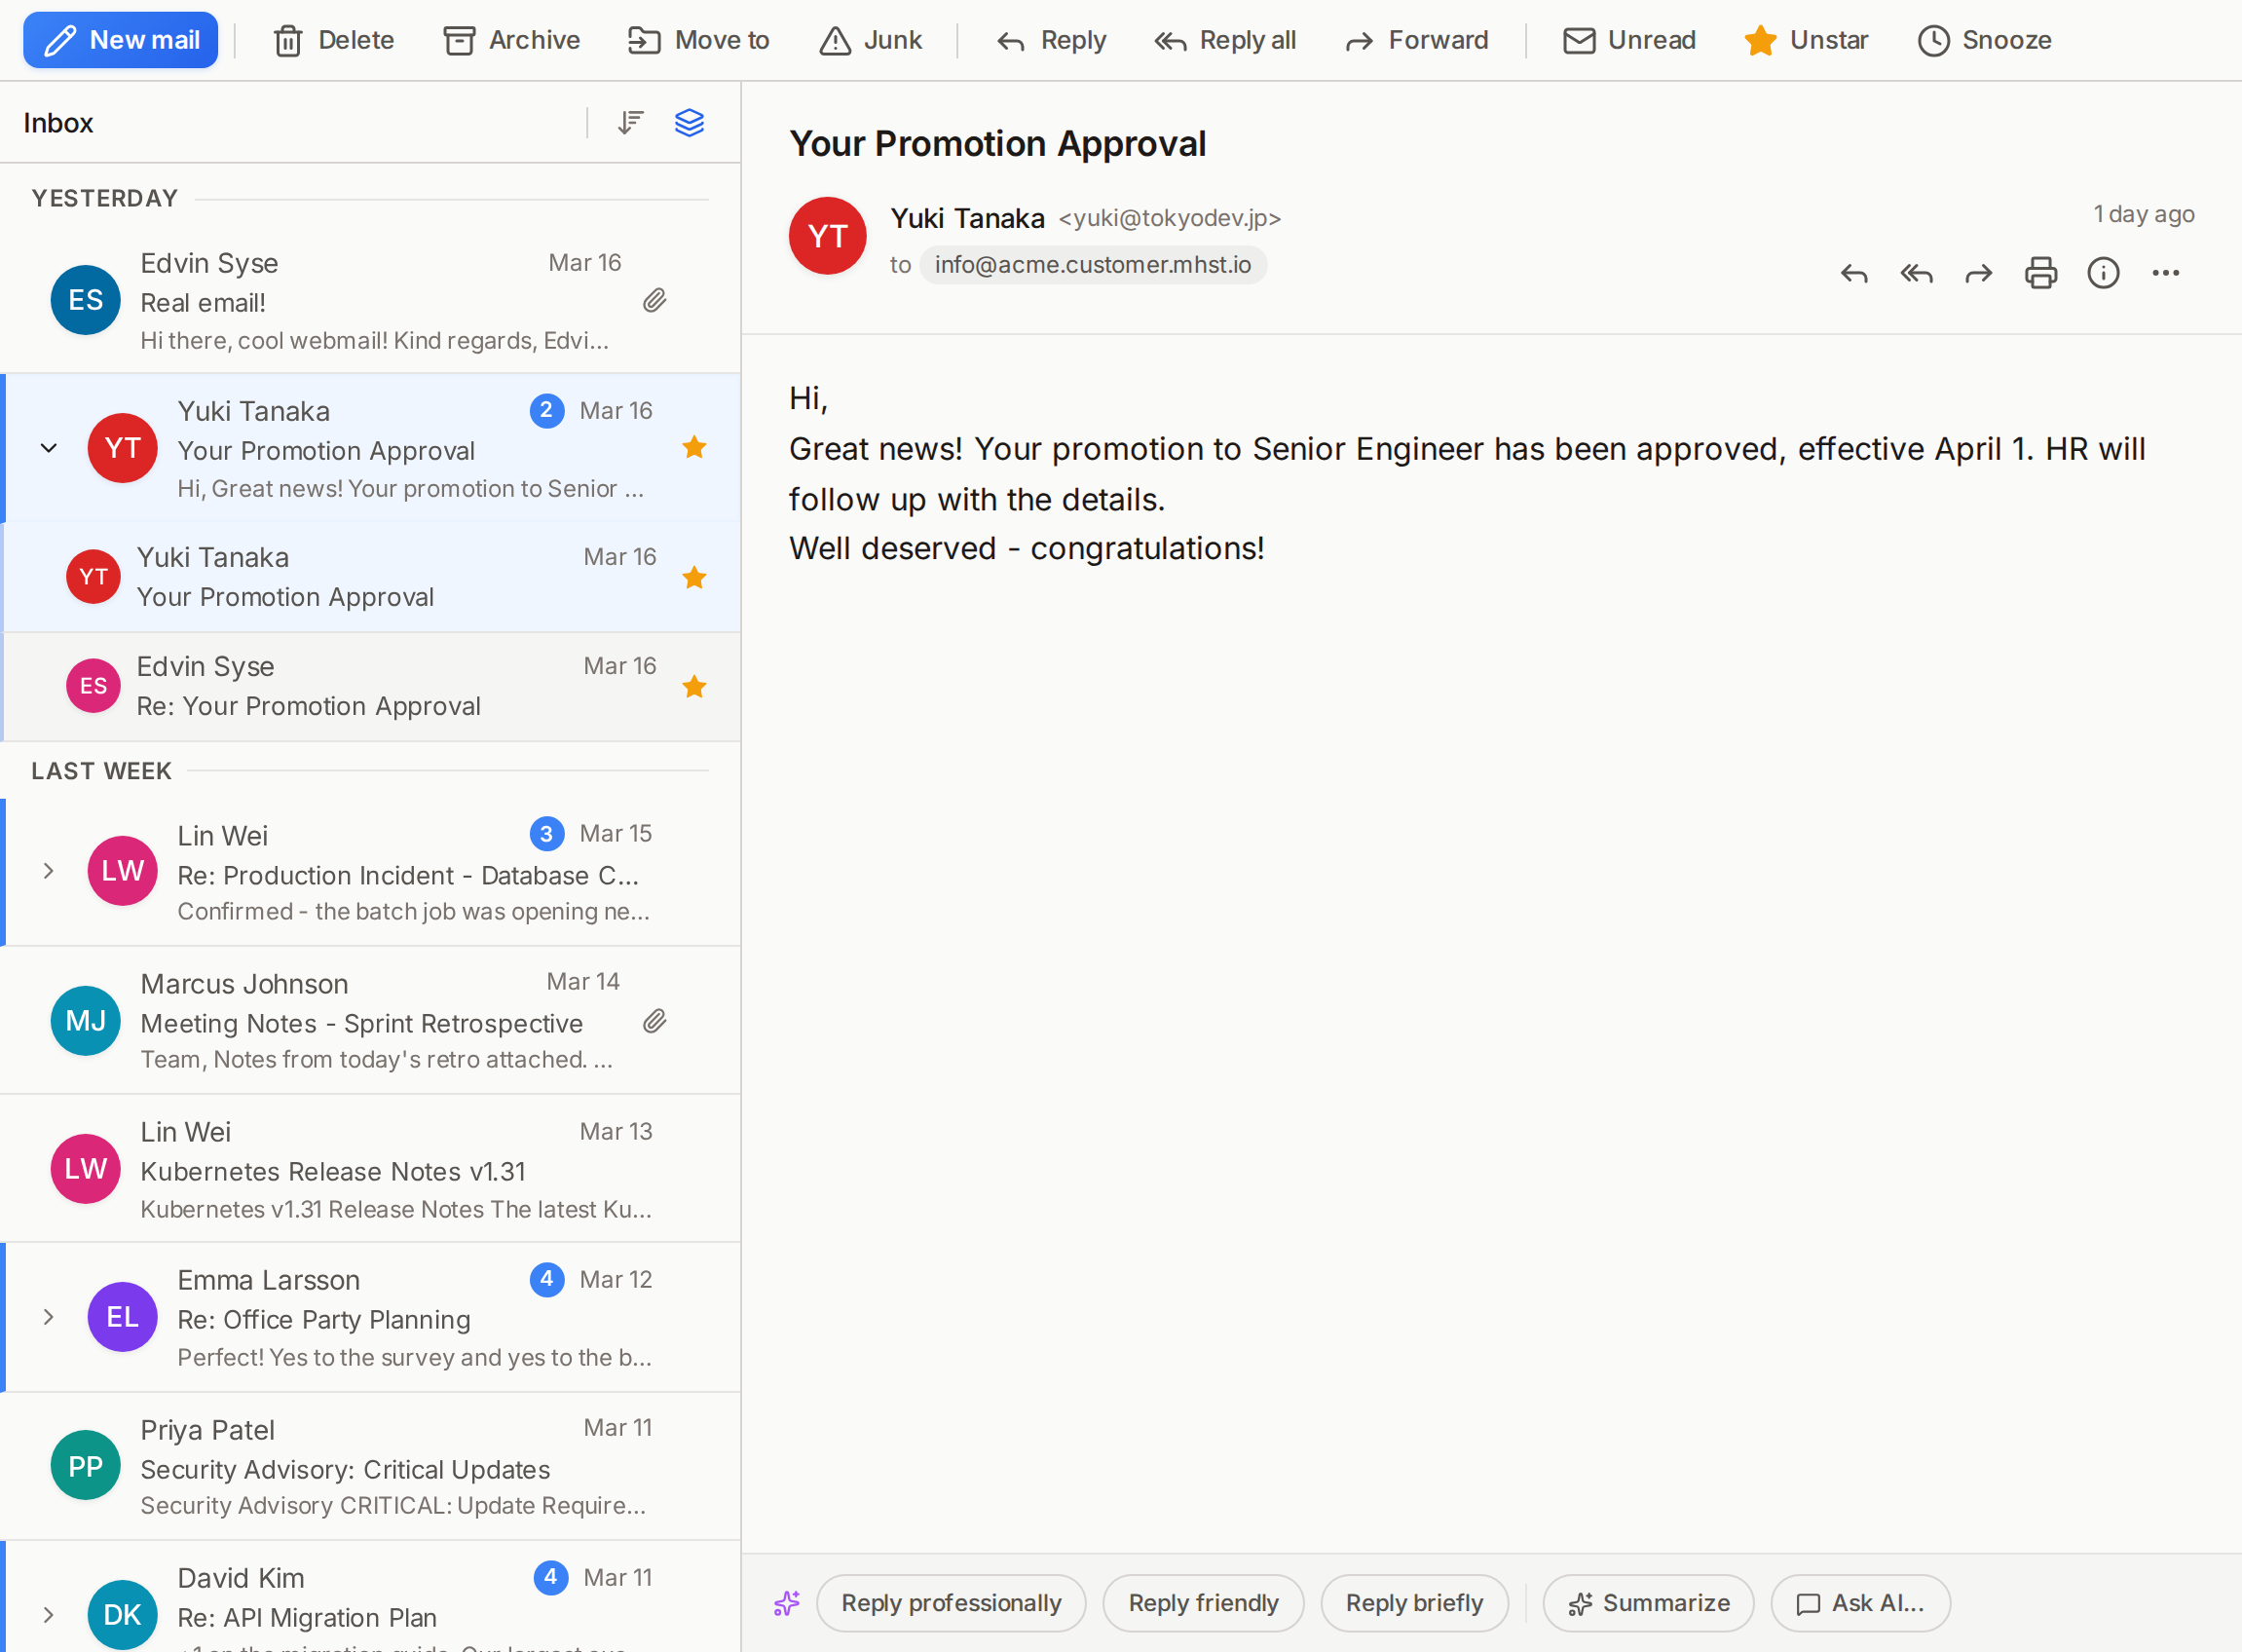Click the New mail button
Viewport: 2242px width, 1652px height.
(x=121, y=40)
